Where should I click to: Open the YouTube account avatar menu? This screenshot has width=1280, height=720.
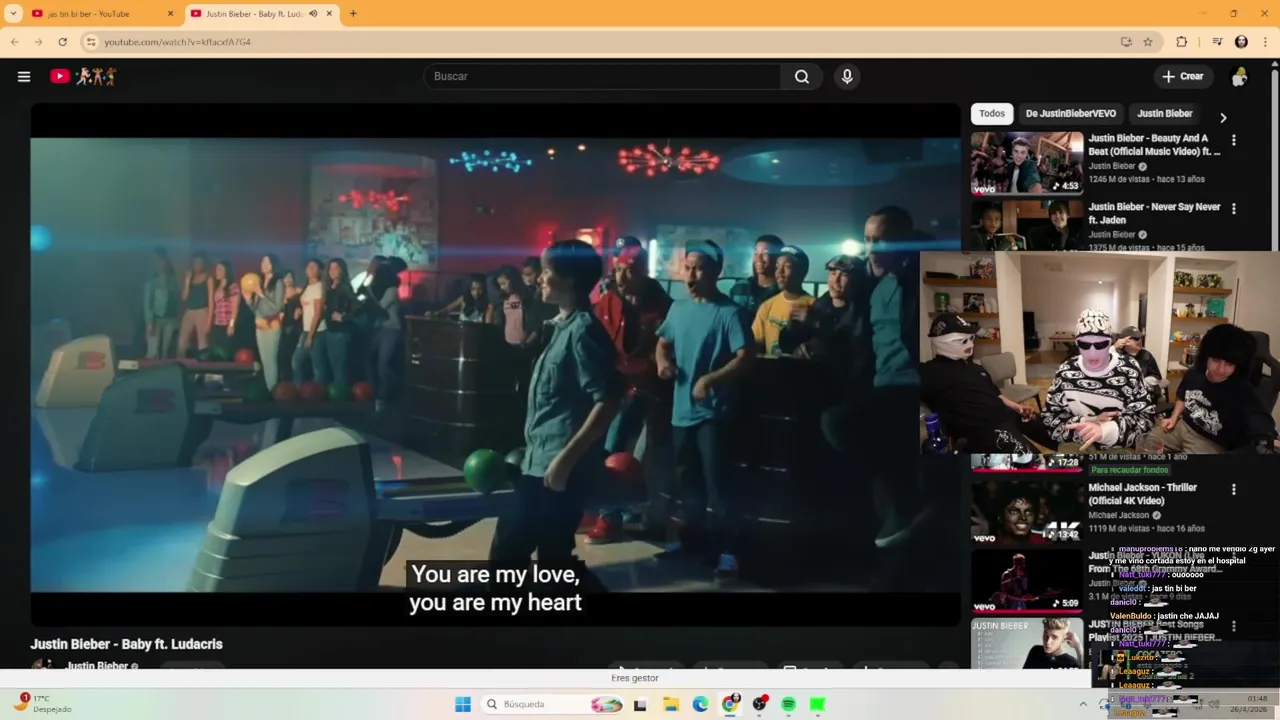[1239, 77]
